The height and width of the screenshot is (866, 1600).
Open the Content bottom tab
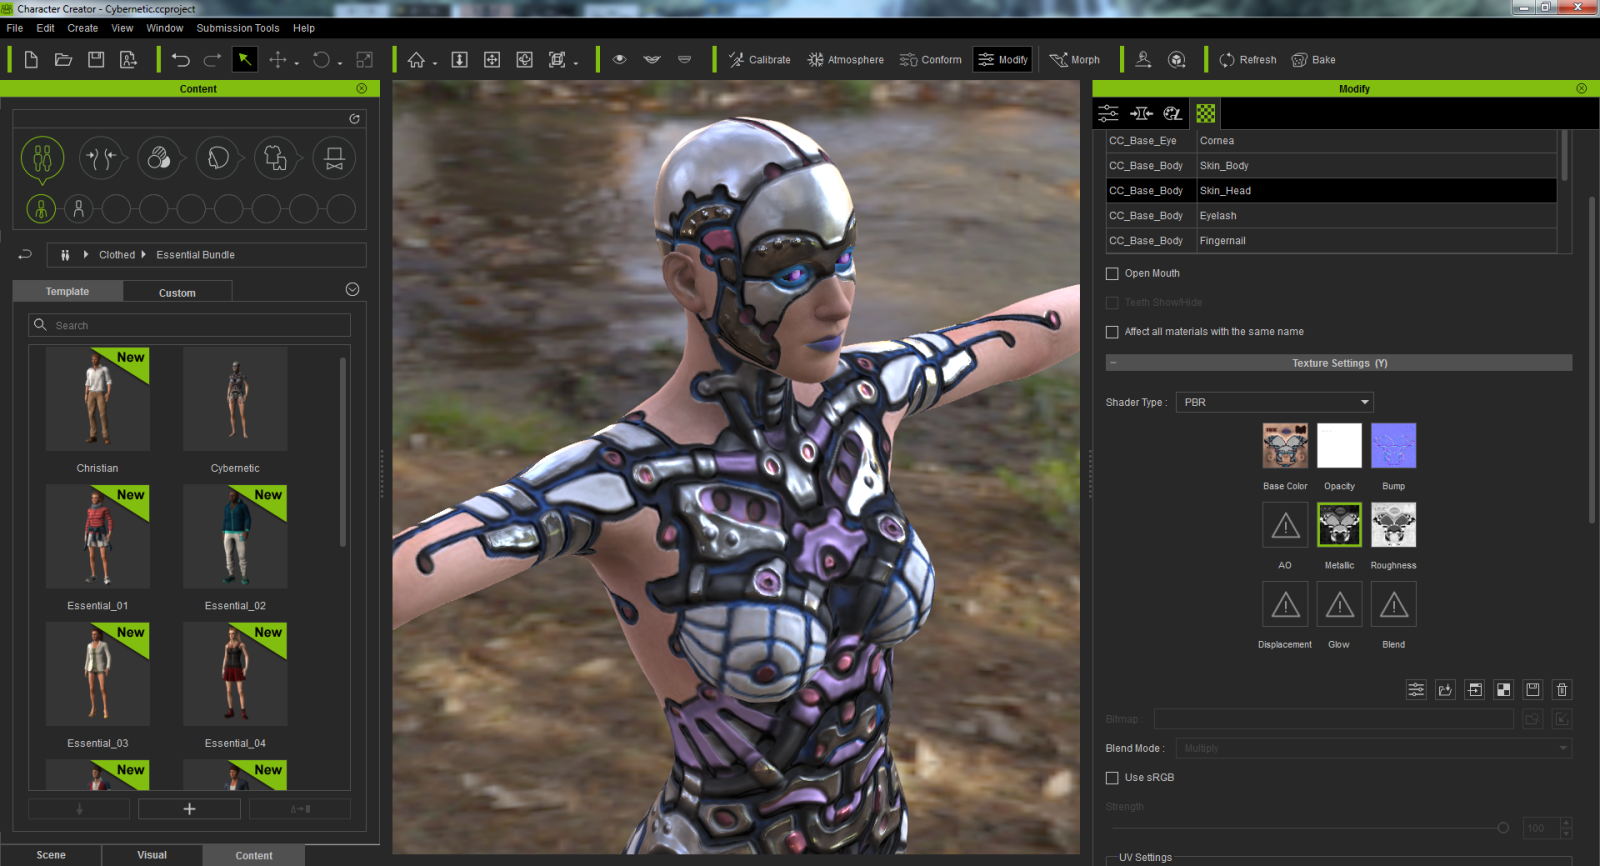254,855
